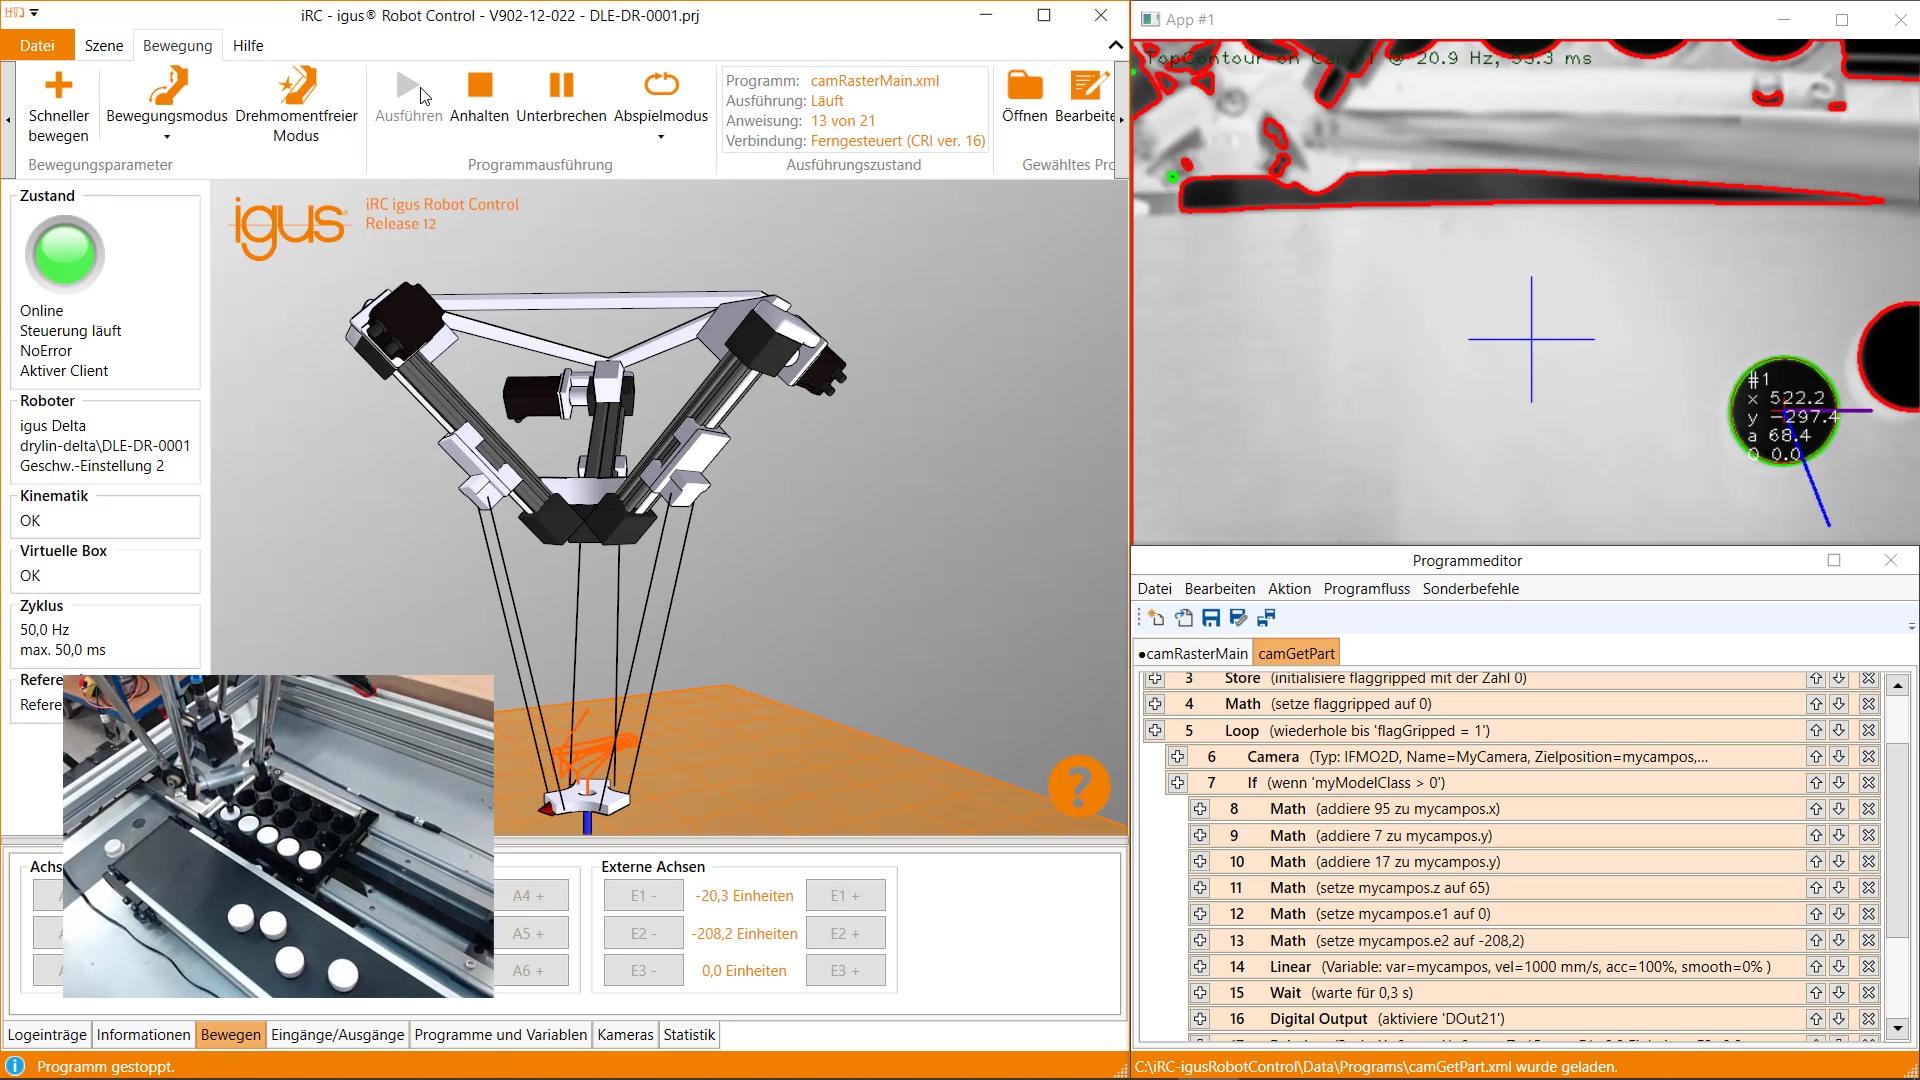Click the Unterbrechen pause icon
Screen dimensions: 1920x1080
pos(560,85)
